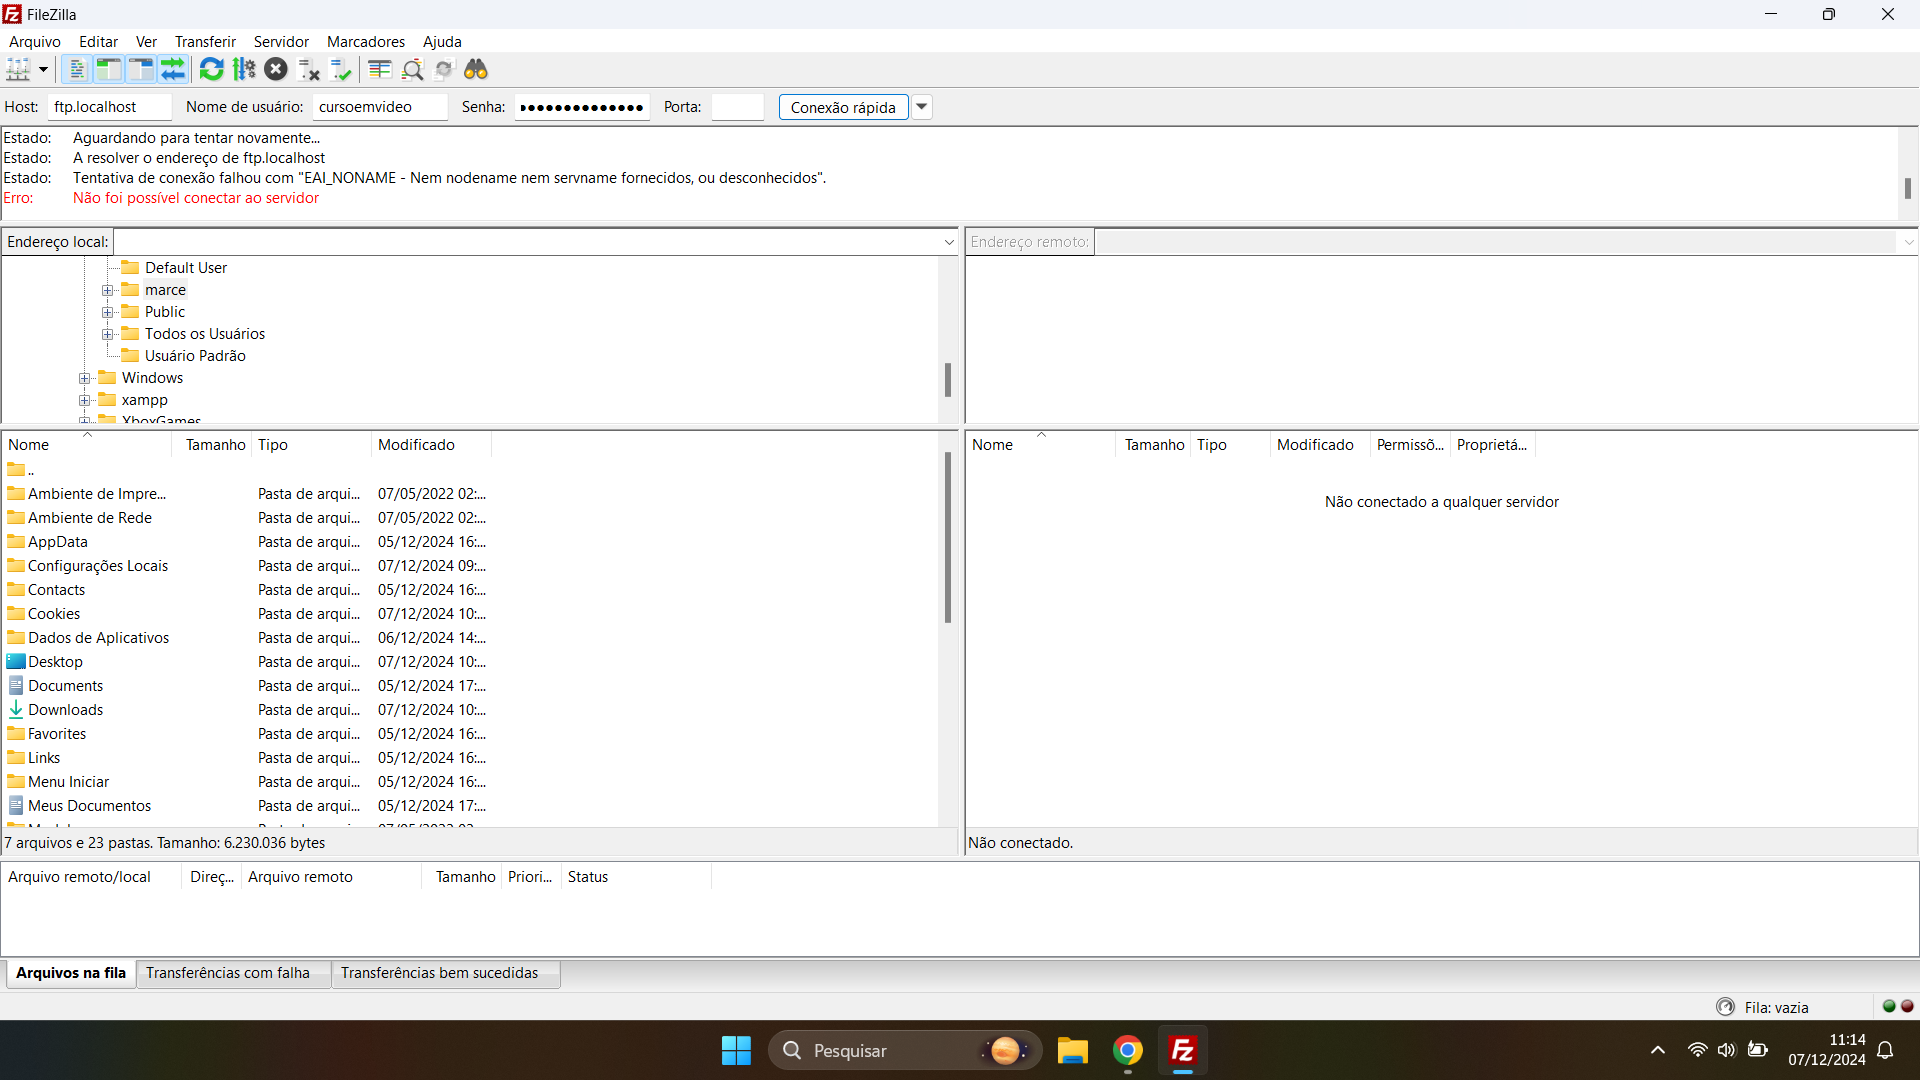Open the Site Manager icon
The height and width of the screenshot is (1080, 1920).
point(19,70)
